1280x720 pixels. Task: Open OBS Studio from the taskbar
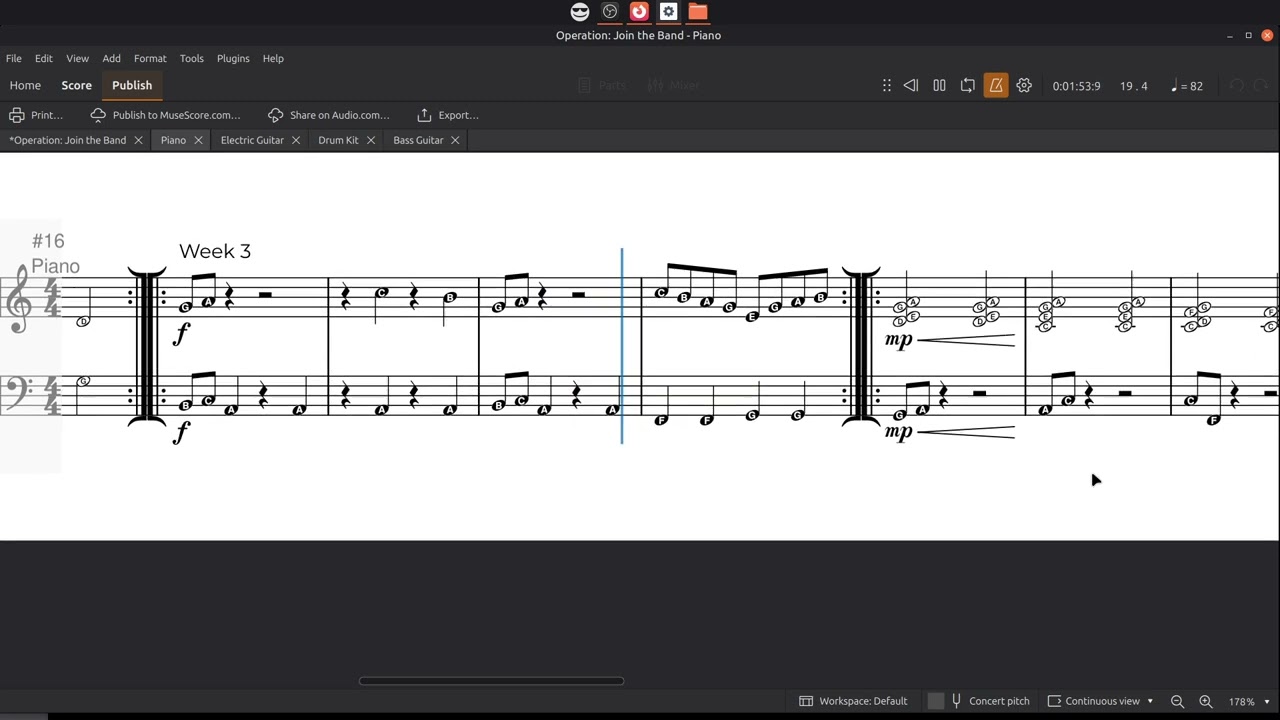[610, 12]
